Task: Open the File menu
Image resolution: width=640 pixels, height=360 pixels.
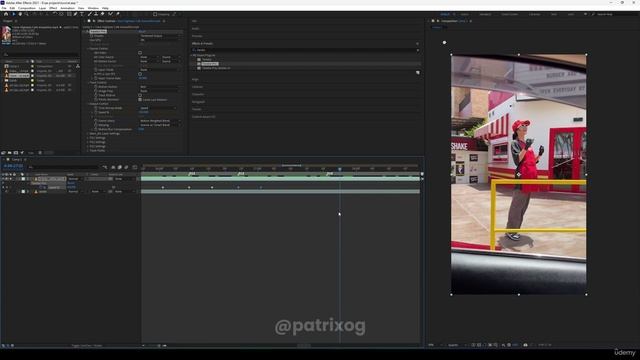Action: coord(4,8)
